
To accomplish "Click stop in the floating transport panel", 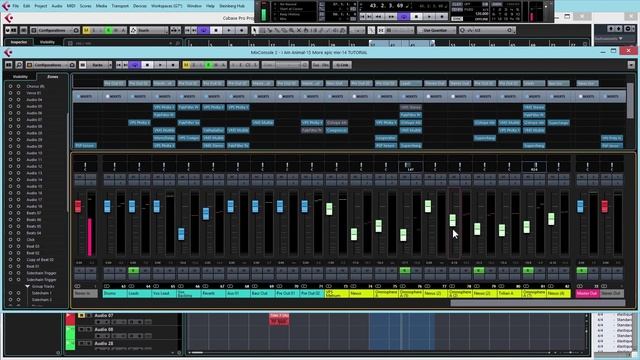I will 416,17.
